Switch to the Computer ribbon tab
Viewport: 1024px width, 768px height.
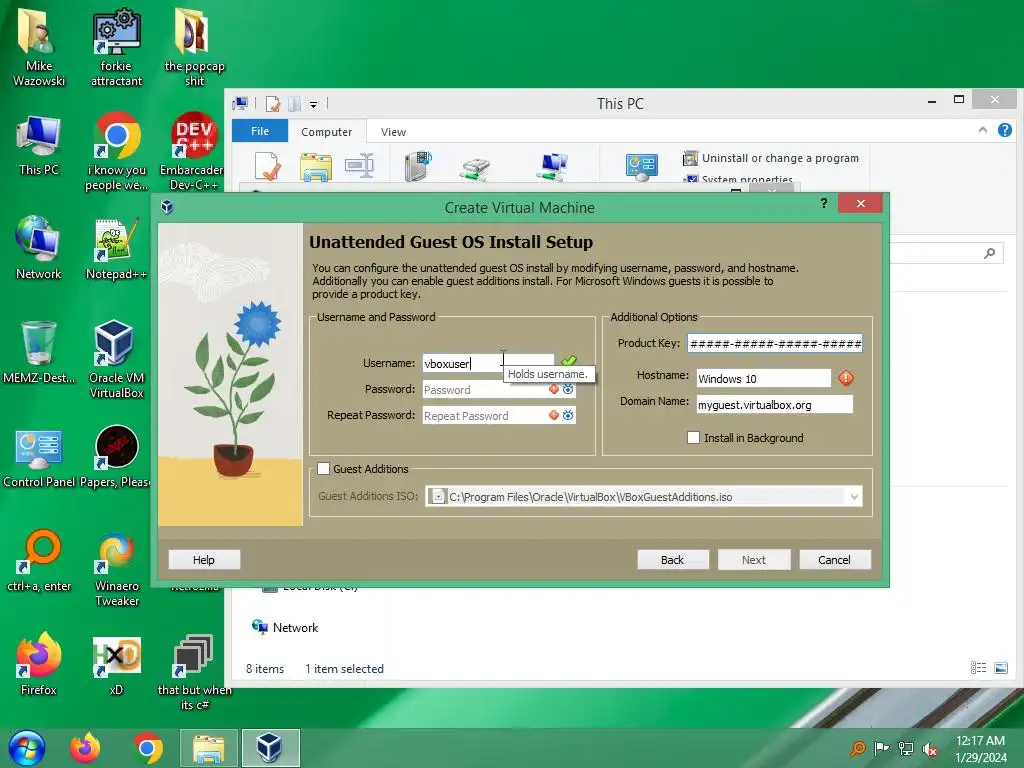[x=327, y=132]
